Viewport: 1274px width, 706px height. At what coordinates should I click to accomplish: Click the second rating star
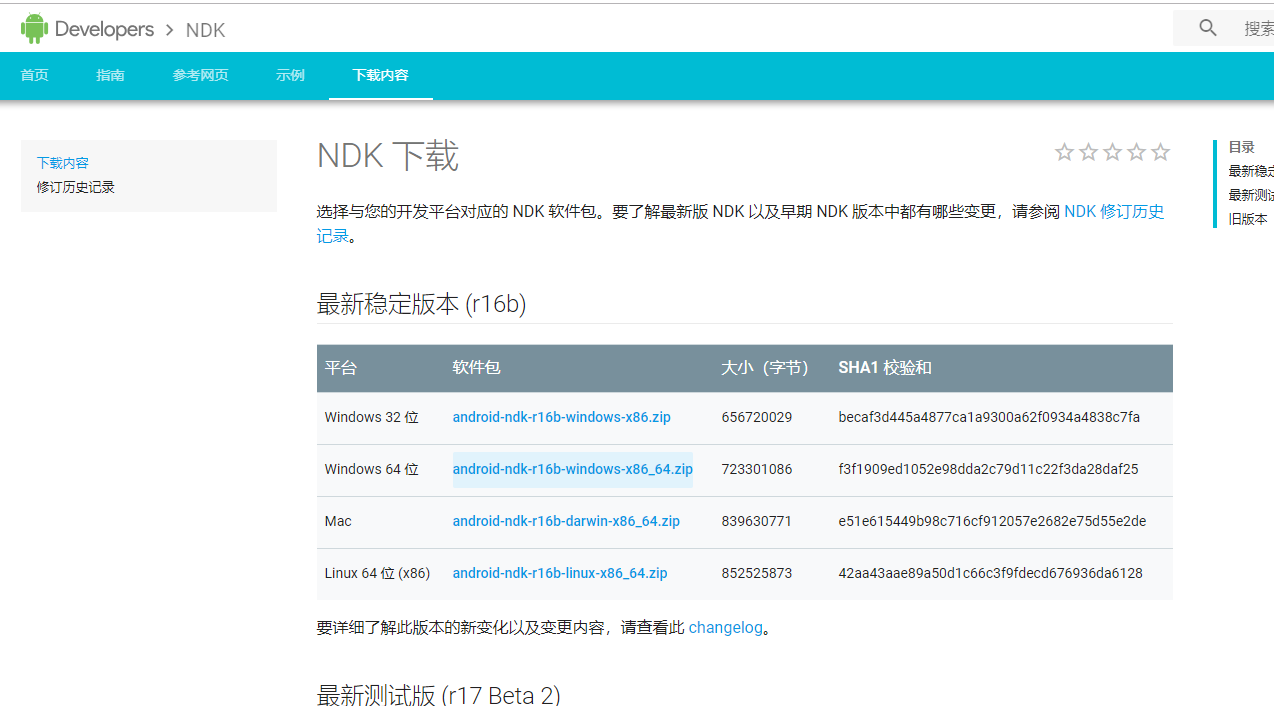point(1088,152)
